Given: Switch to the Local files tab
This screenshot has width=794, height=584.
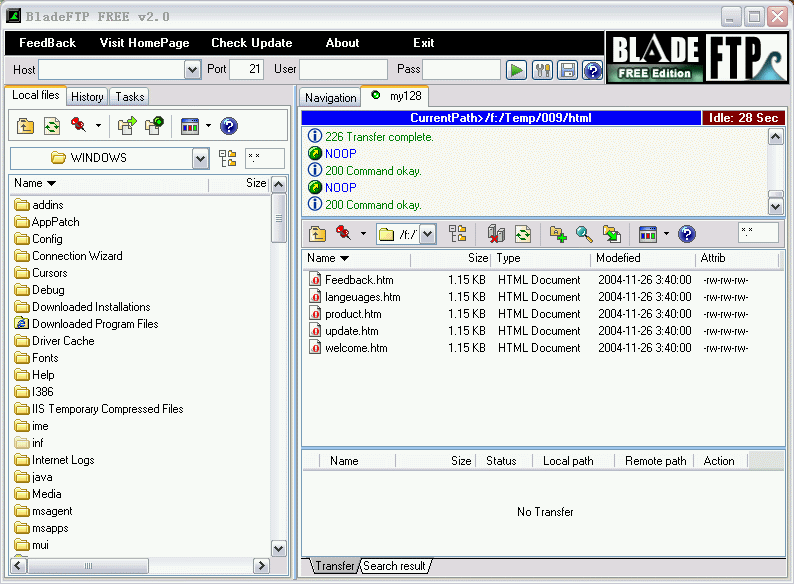Looking at the screenshot, I should point(35,95).
